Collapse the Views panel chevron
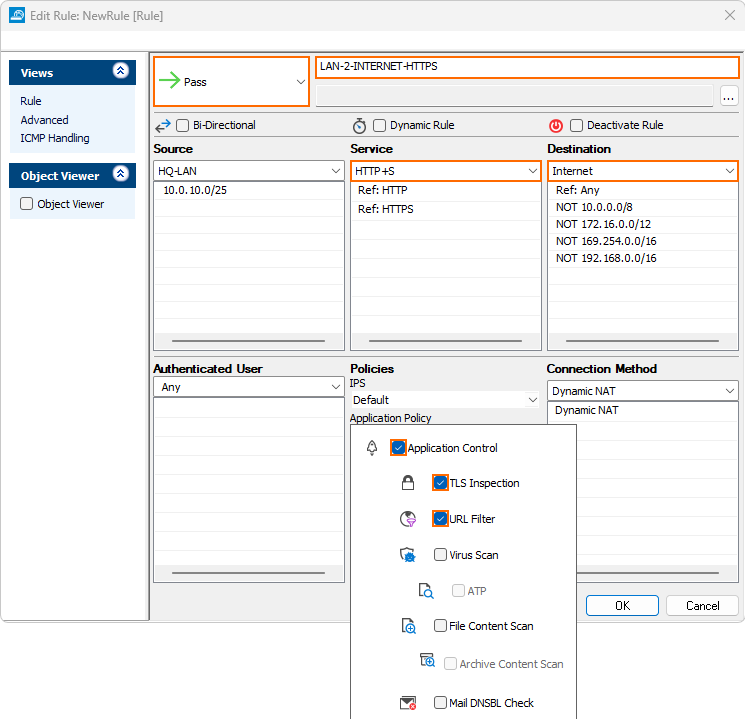 [x=121, y=71]
